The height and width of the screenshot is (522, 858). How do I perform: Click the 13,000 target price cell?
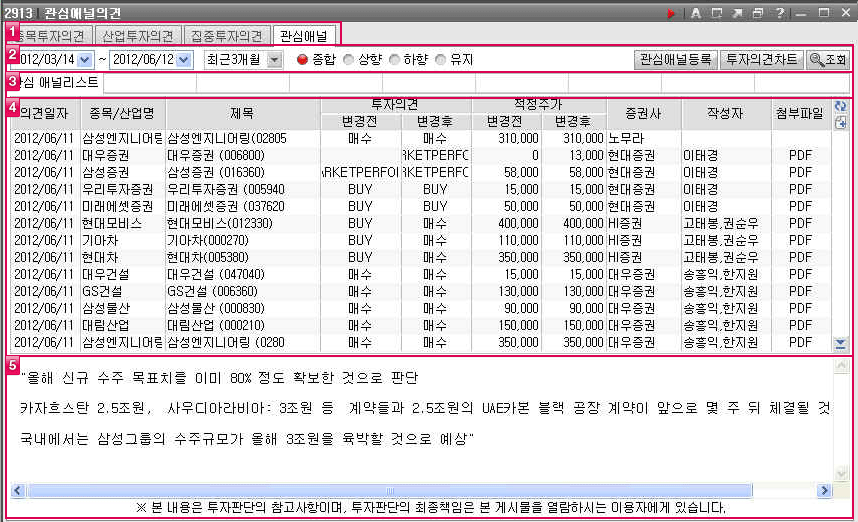coord(573,155)
